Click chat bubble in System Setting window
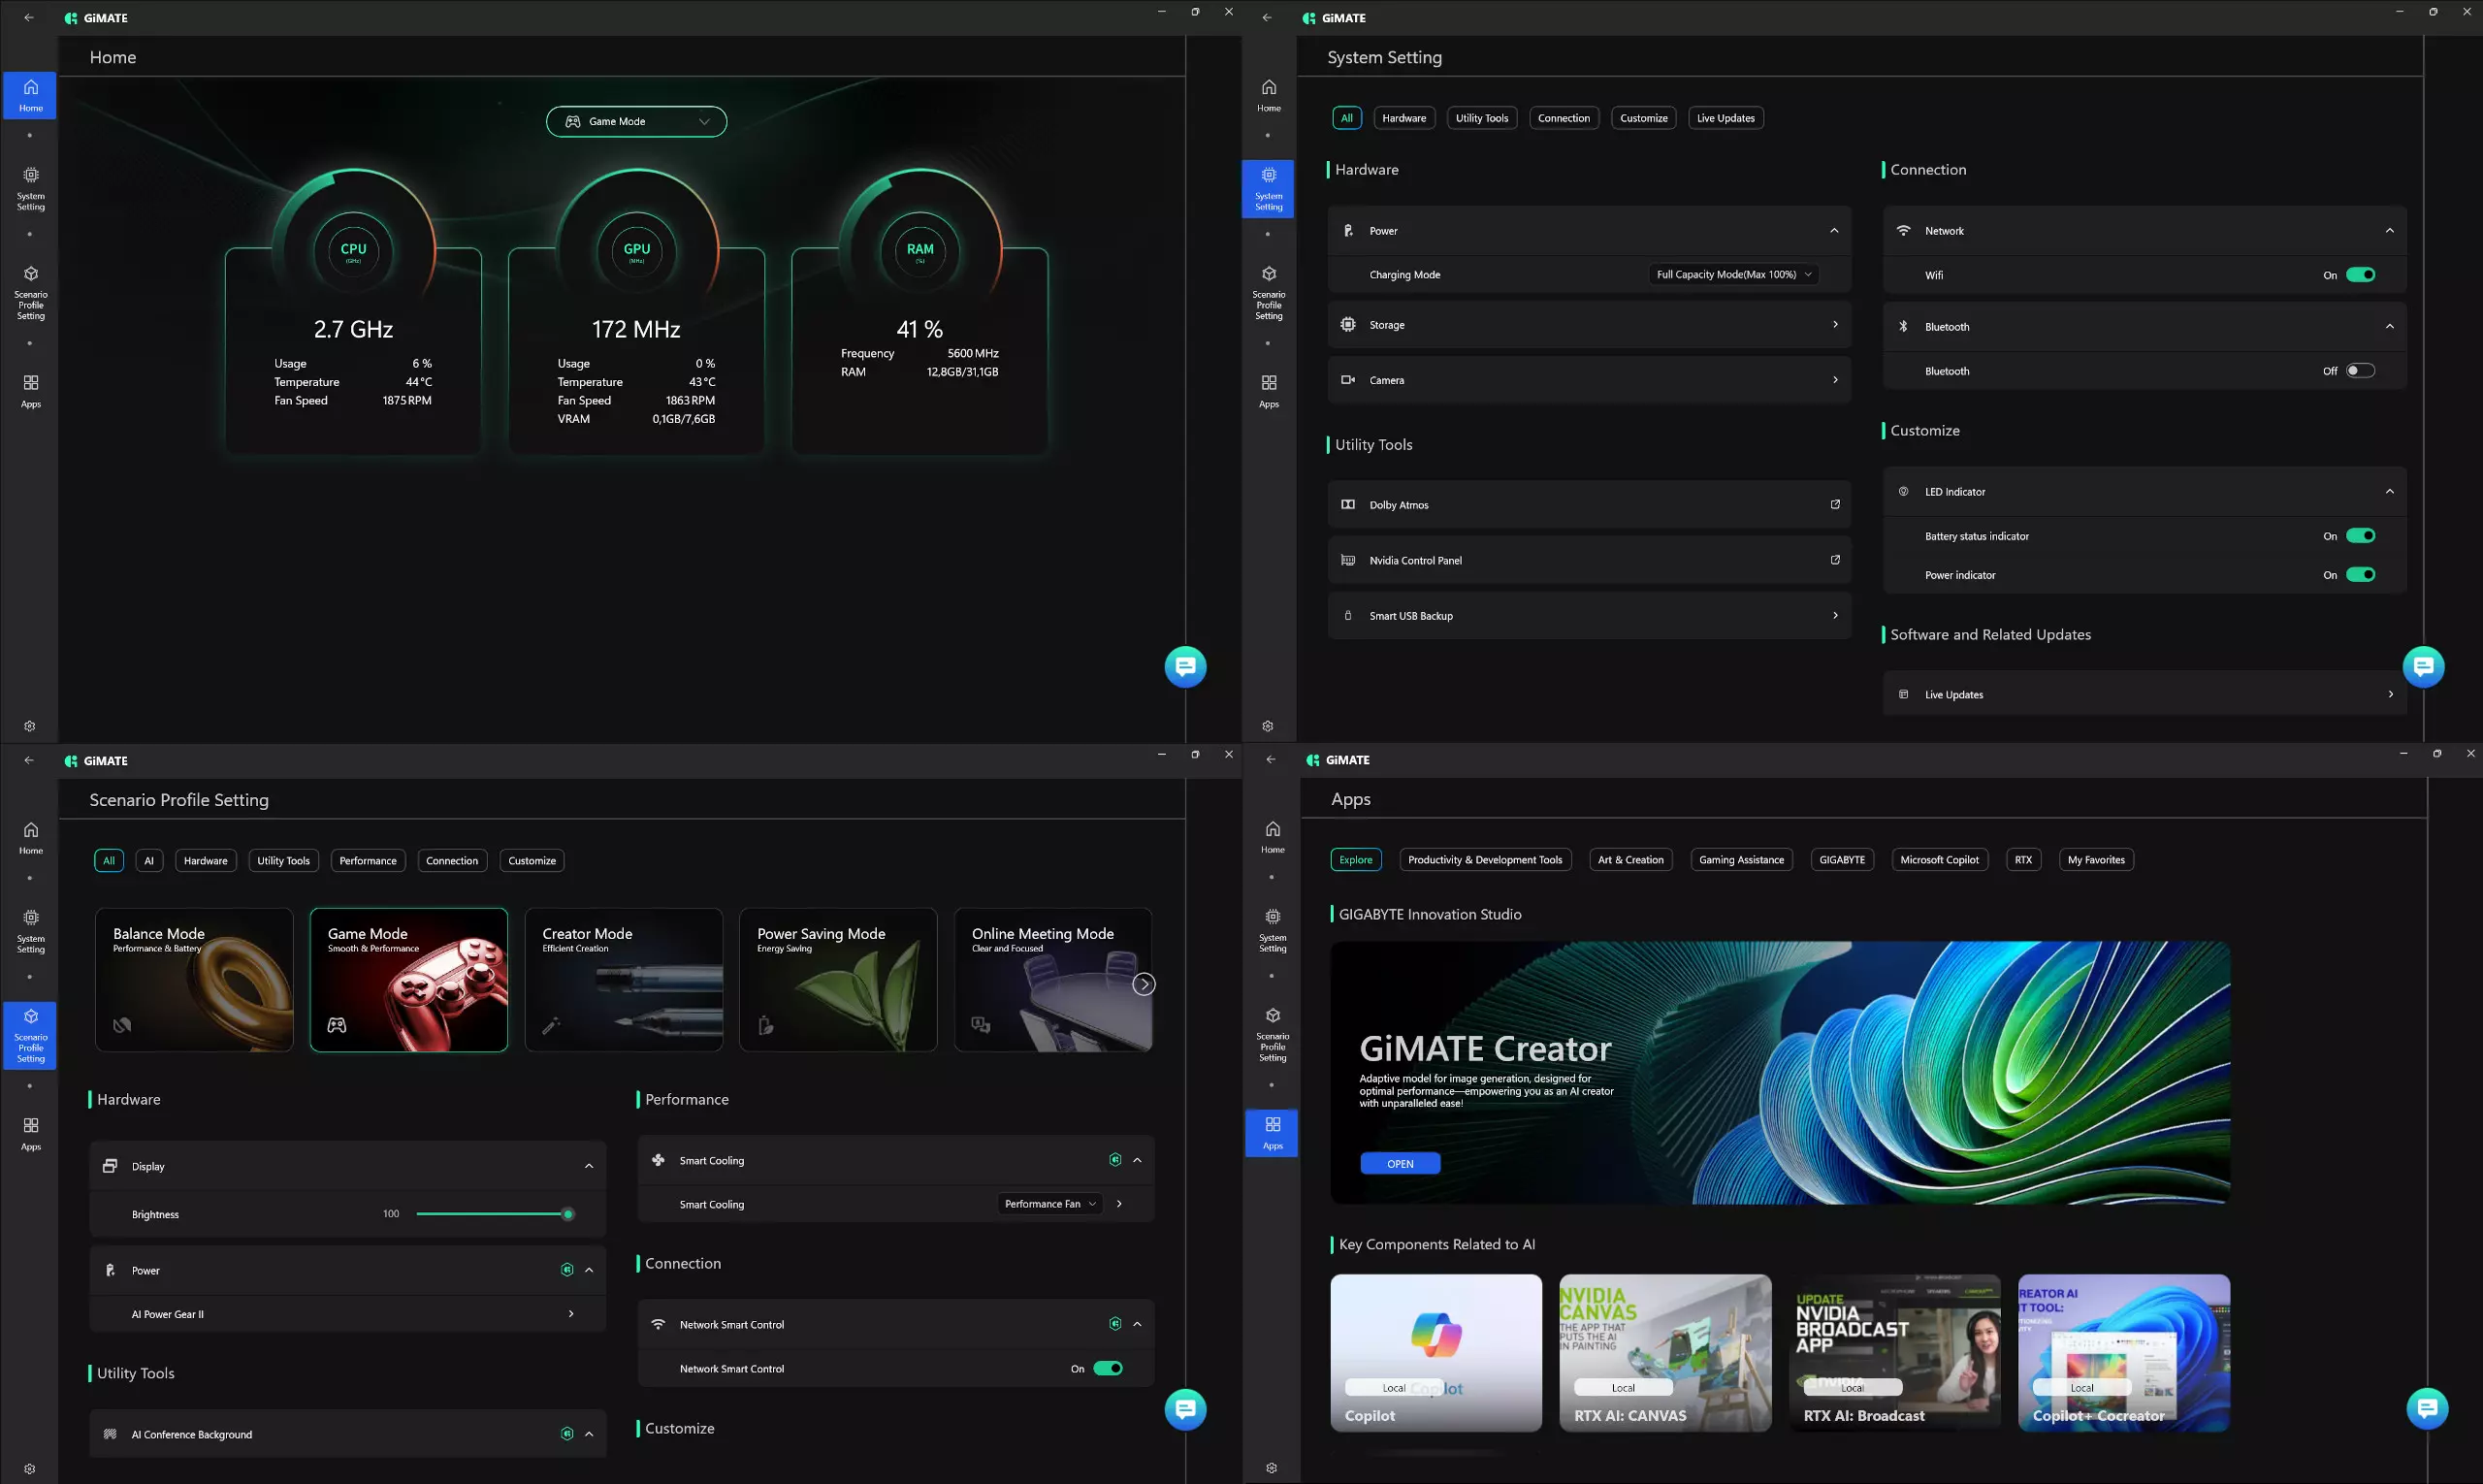Viewport: 2483px width, 1484px height. (x=2424, y=667)
